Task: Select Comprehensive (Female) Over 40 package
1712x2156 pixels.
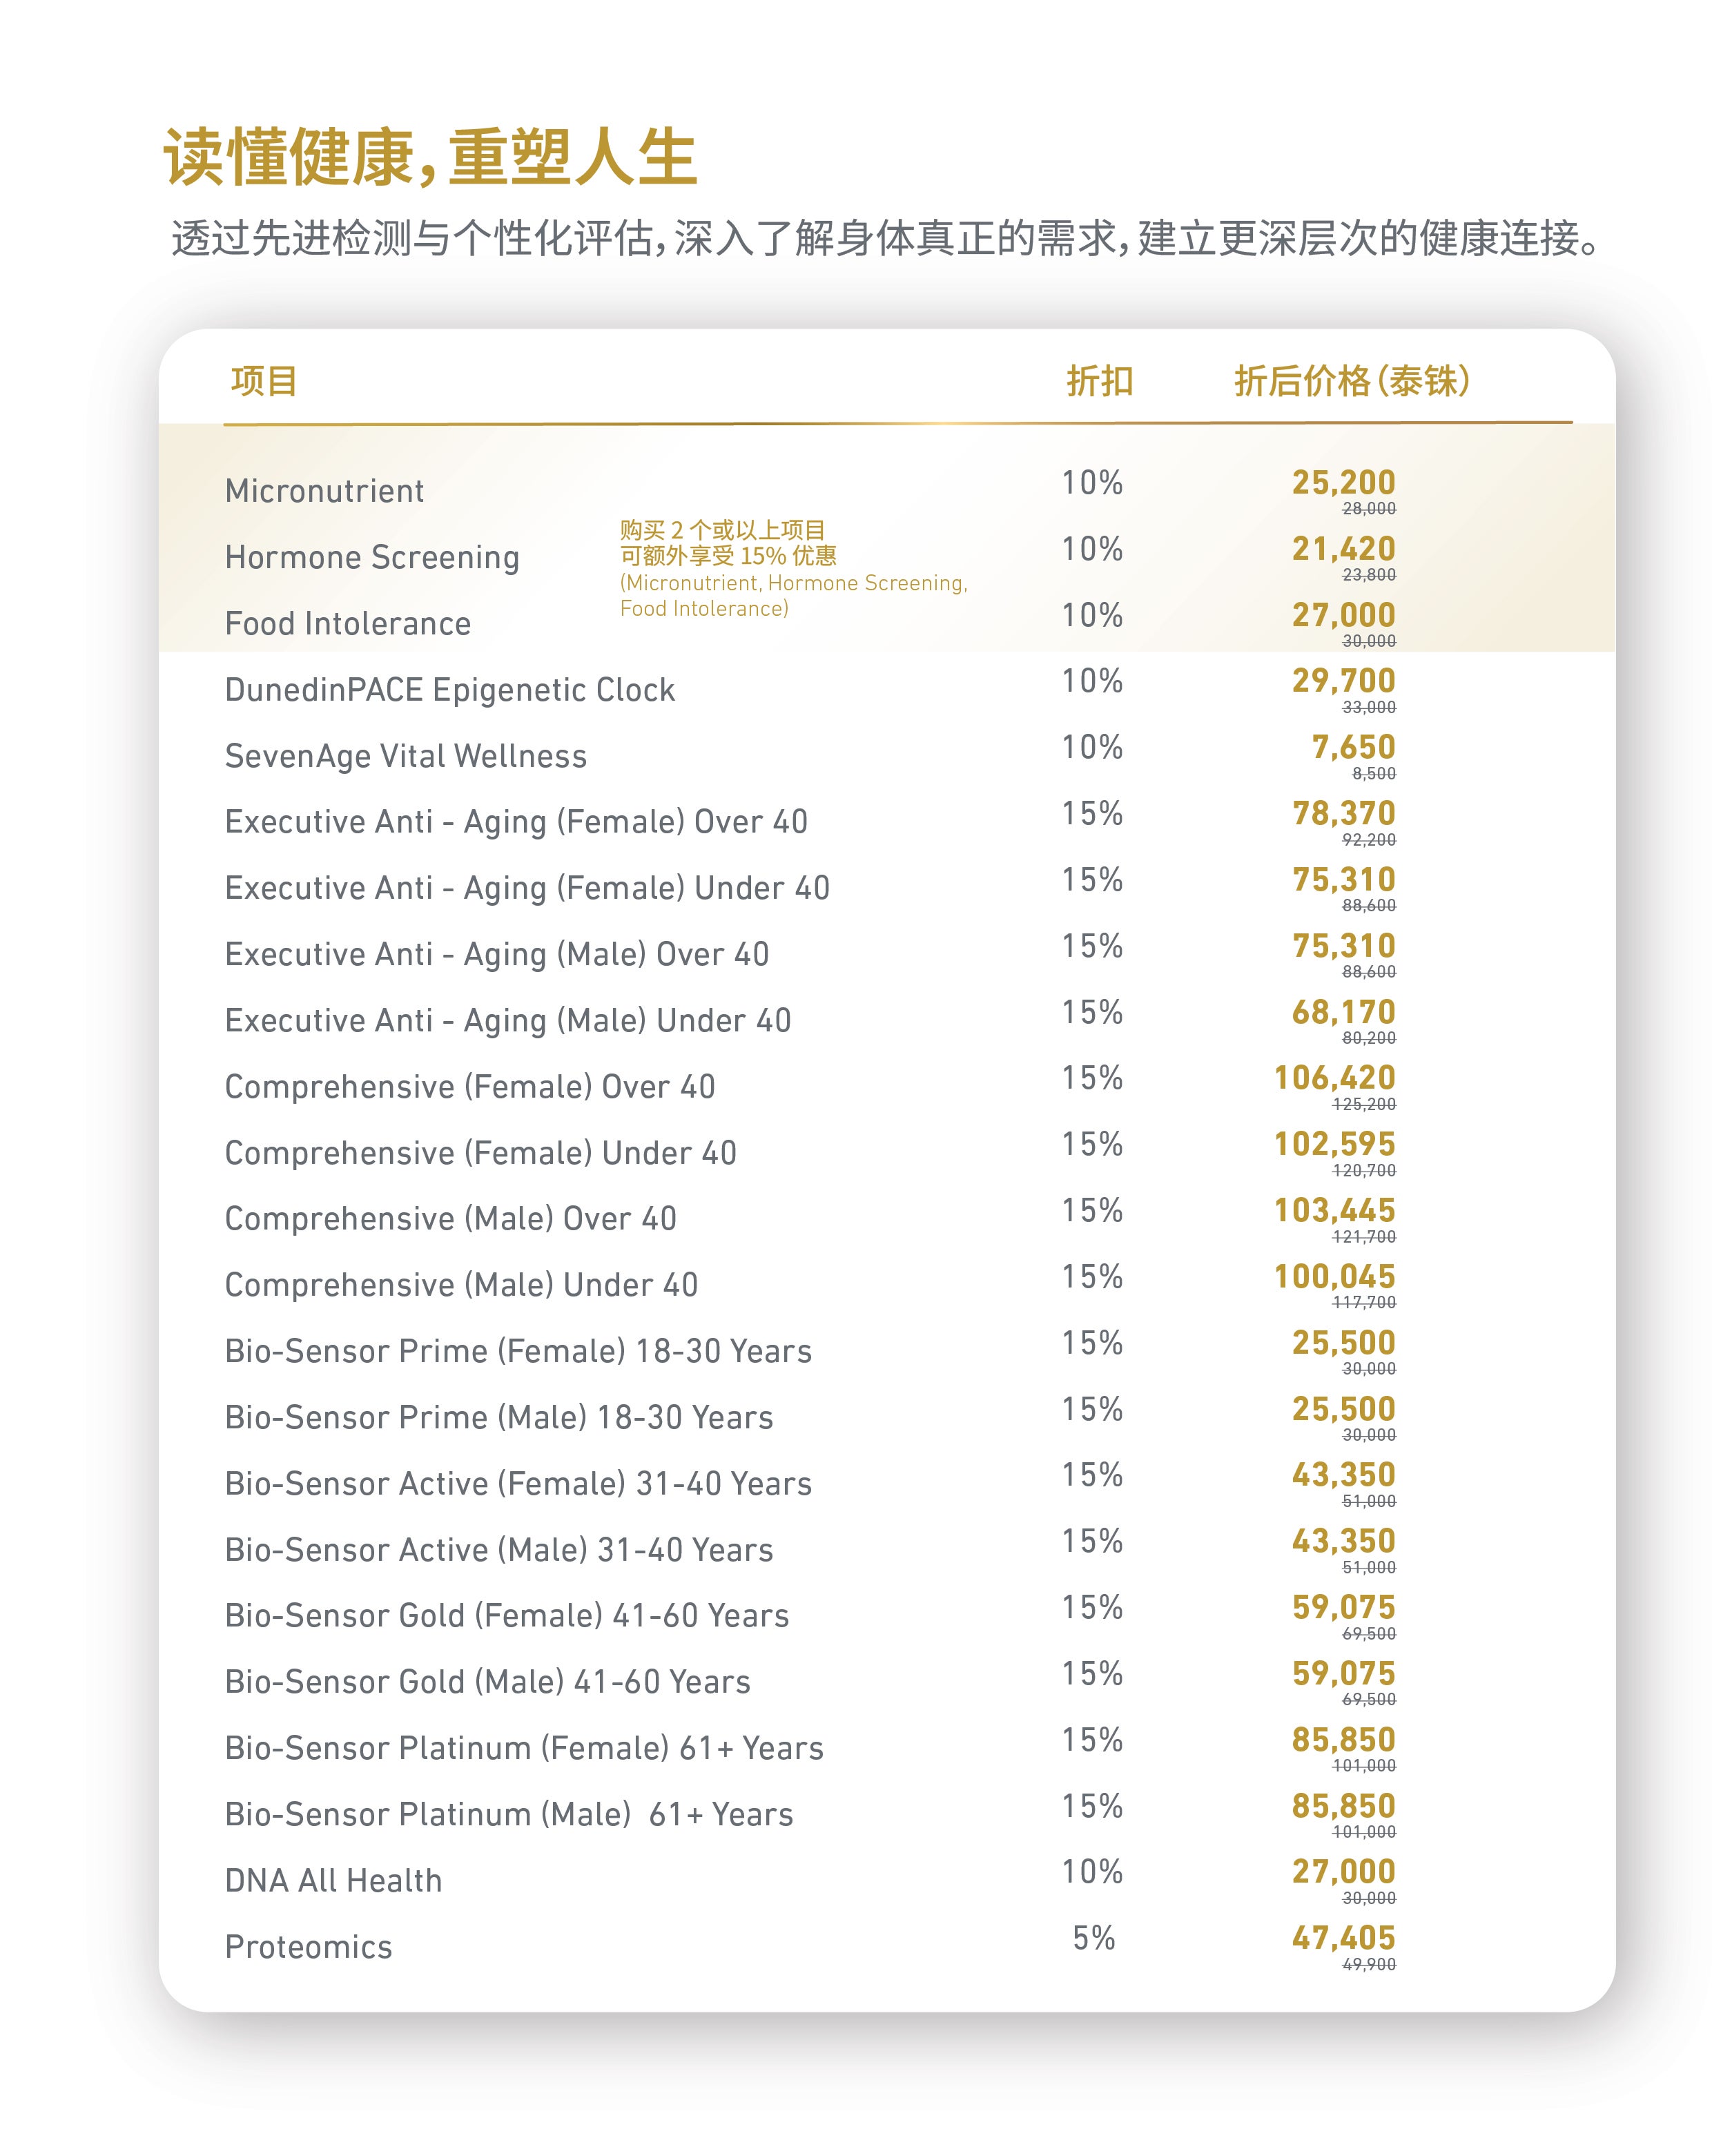Action: (x=470, y=1087)
